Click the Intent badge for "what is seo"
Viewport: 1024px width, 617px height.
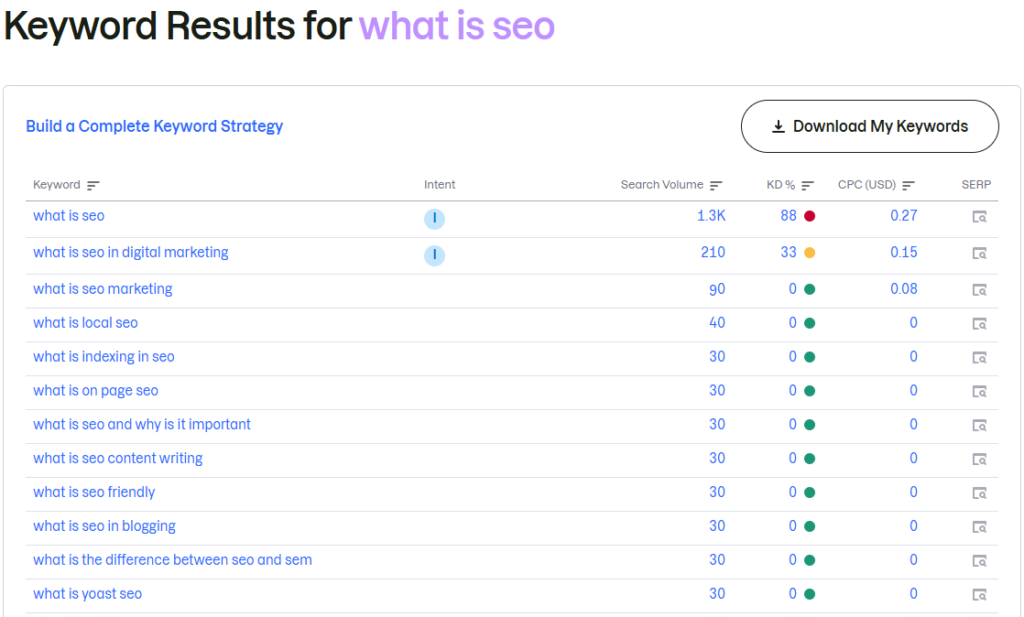point(434,217)
